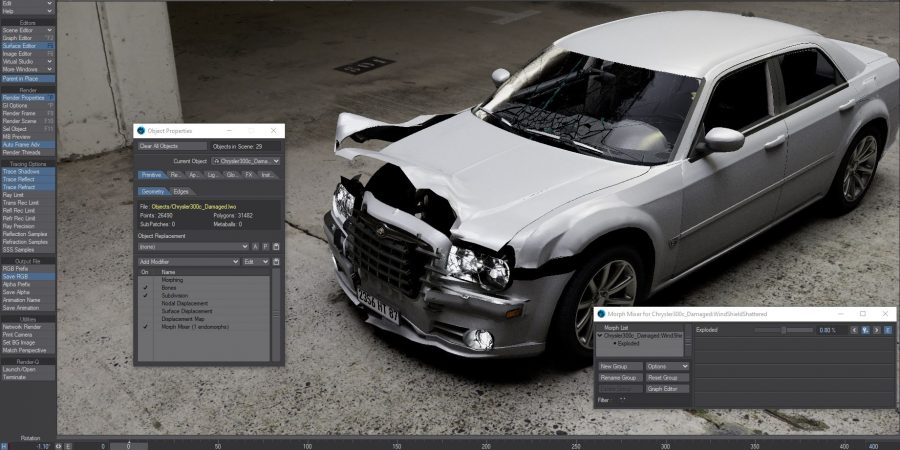Click the E envelope button for Exploded morph

888,330
